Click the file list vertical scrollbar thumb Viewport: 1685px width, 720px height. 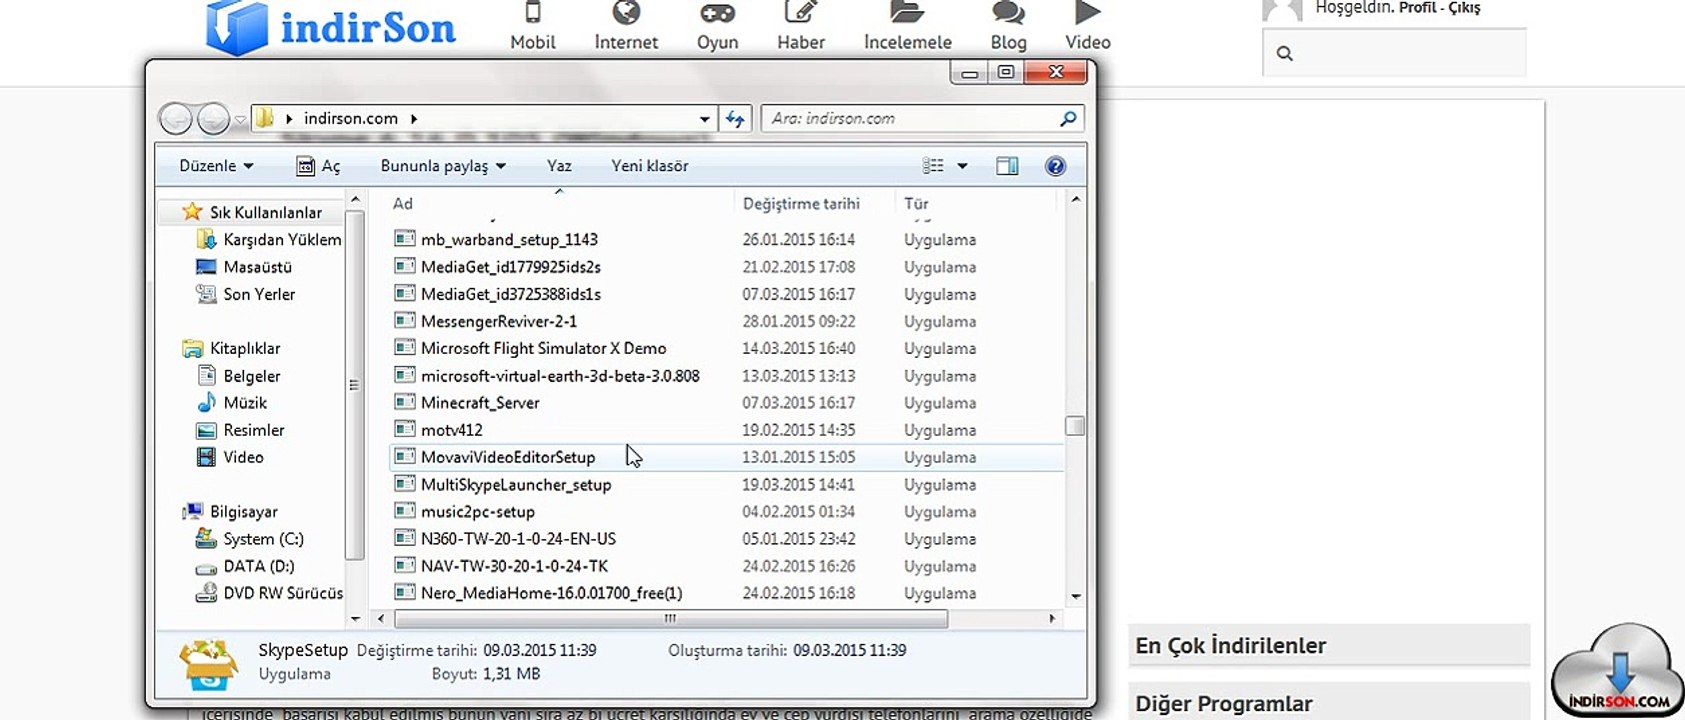[x=1075, y=426]
